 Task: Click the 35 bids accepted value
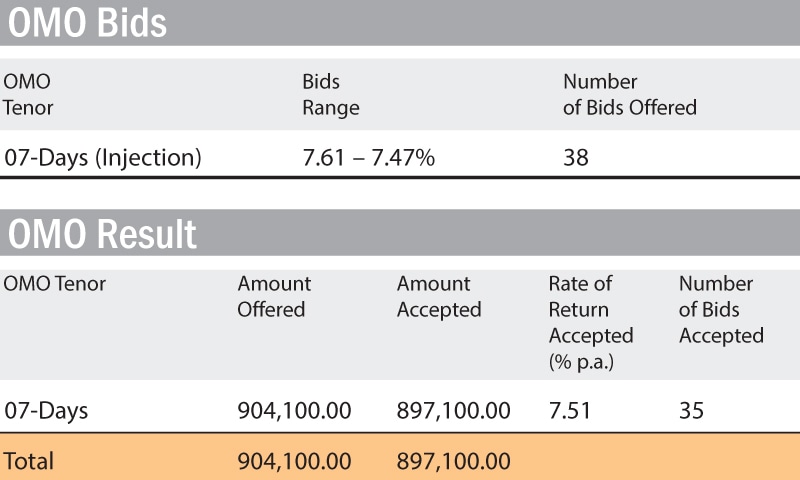pos(692,410)
